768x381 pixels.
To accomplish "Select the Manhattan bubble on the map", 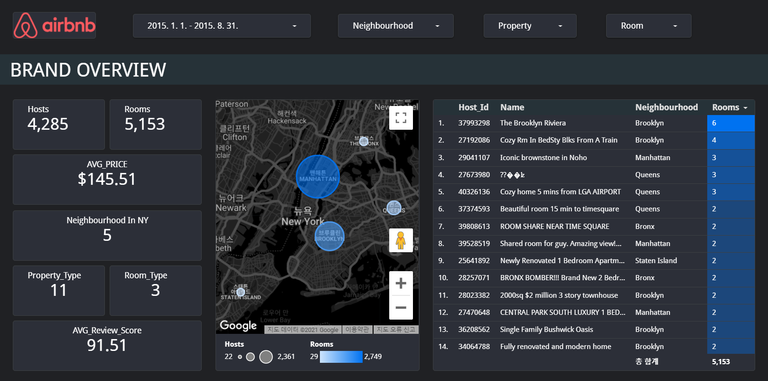I will click(x=318, y=177).
